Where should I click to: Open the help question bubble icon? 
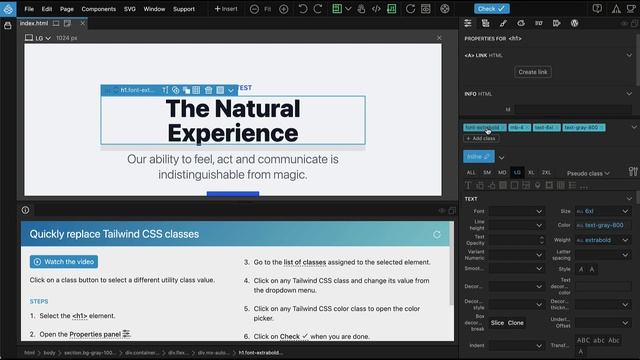click(597, 9)
